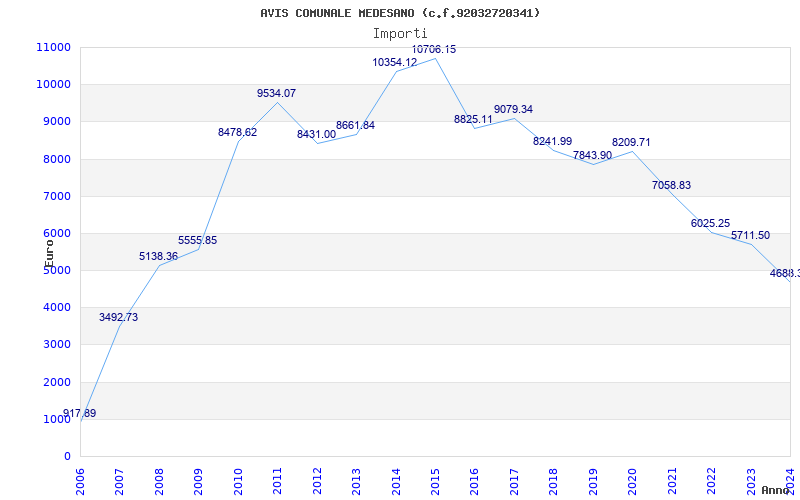Click the data label 8431.00
Image resolution: width=800 pixels, height=500 pixels.
pyautogui.click(x=316, y=135)
